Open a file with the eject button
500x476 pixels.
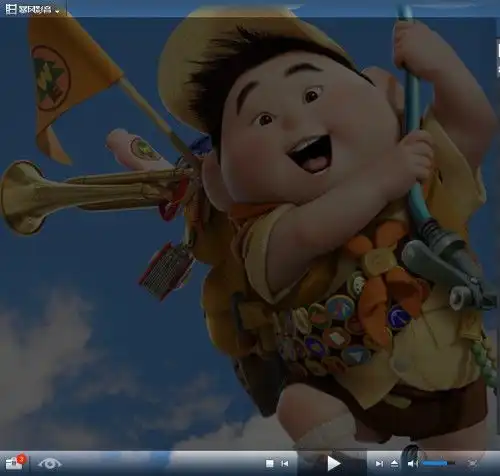tap(394, 463)
